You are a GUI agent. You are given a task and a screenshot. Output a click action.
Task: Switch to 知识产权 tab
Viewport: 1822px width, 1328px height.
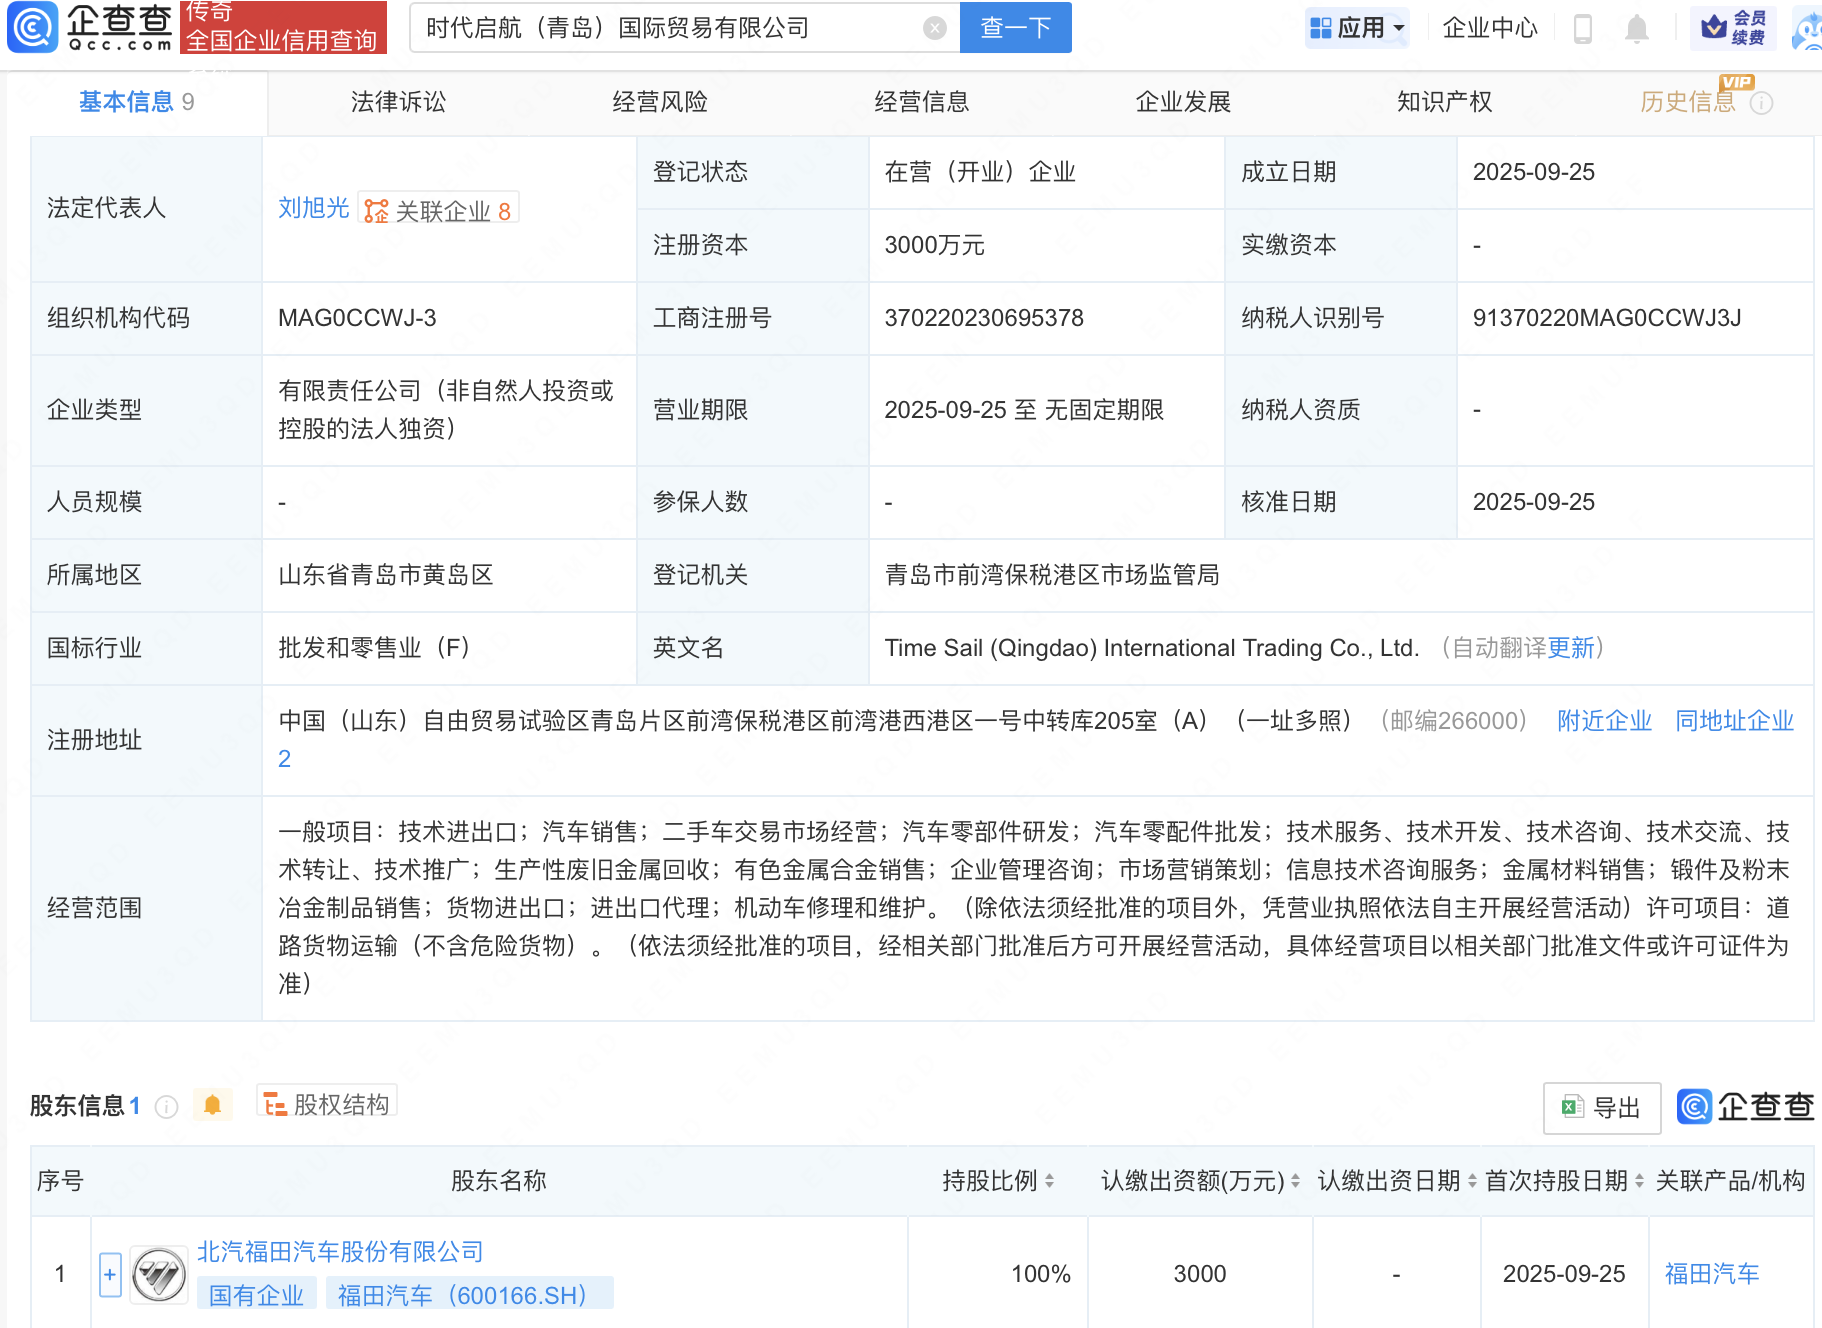[1444, 102]
